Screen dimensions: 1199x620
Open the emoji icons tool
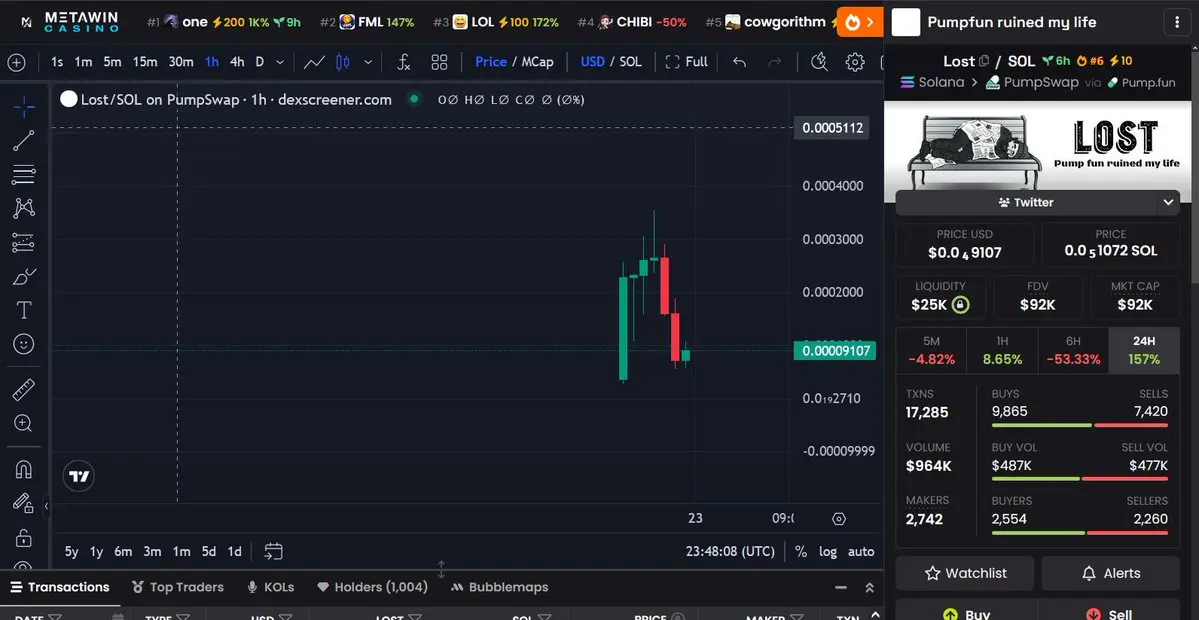tap(24, 344)
